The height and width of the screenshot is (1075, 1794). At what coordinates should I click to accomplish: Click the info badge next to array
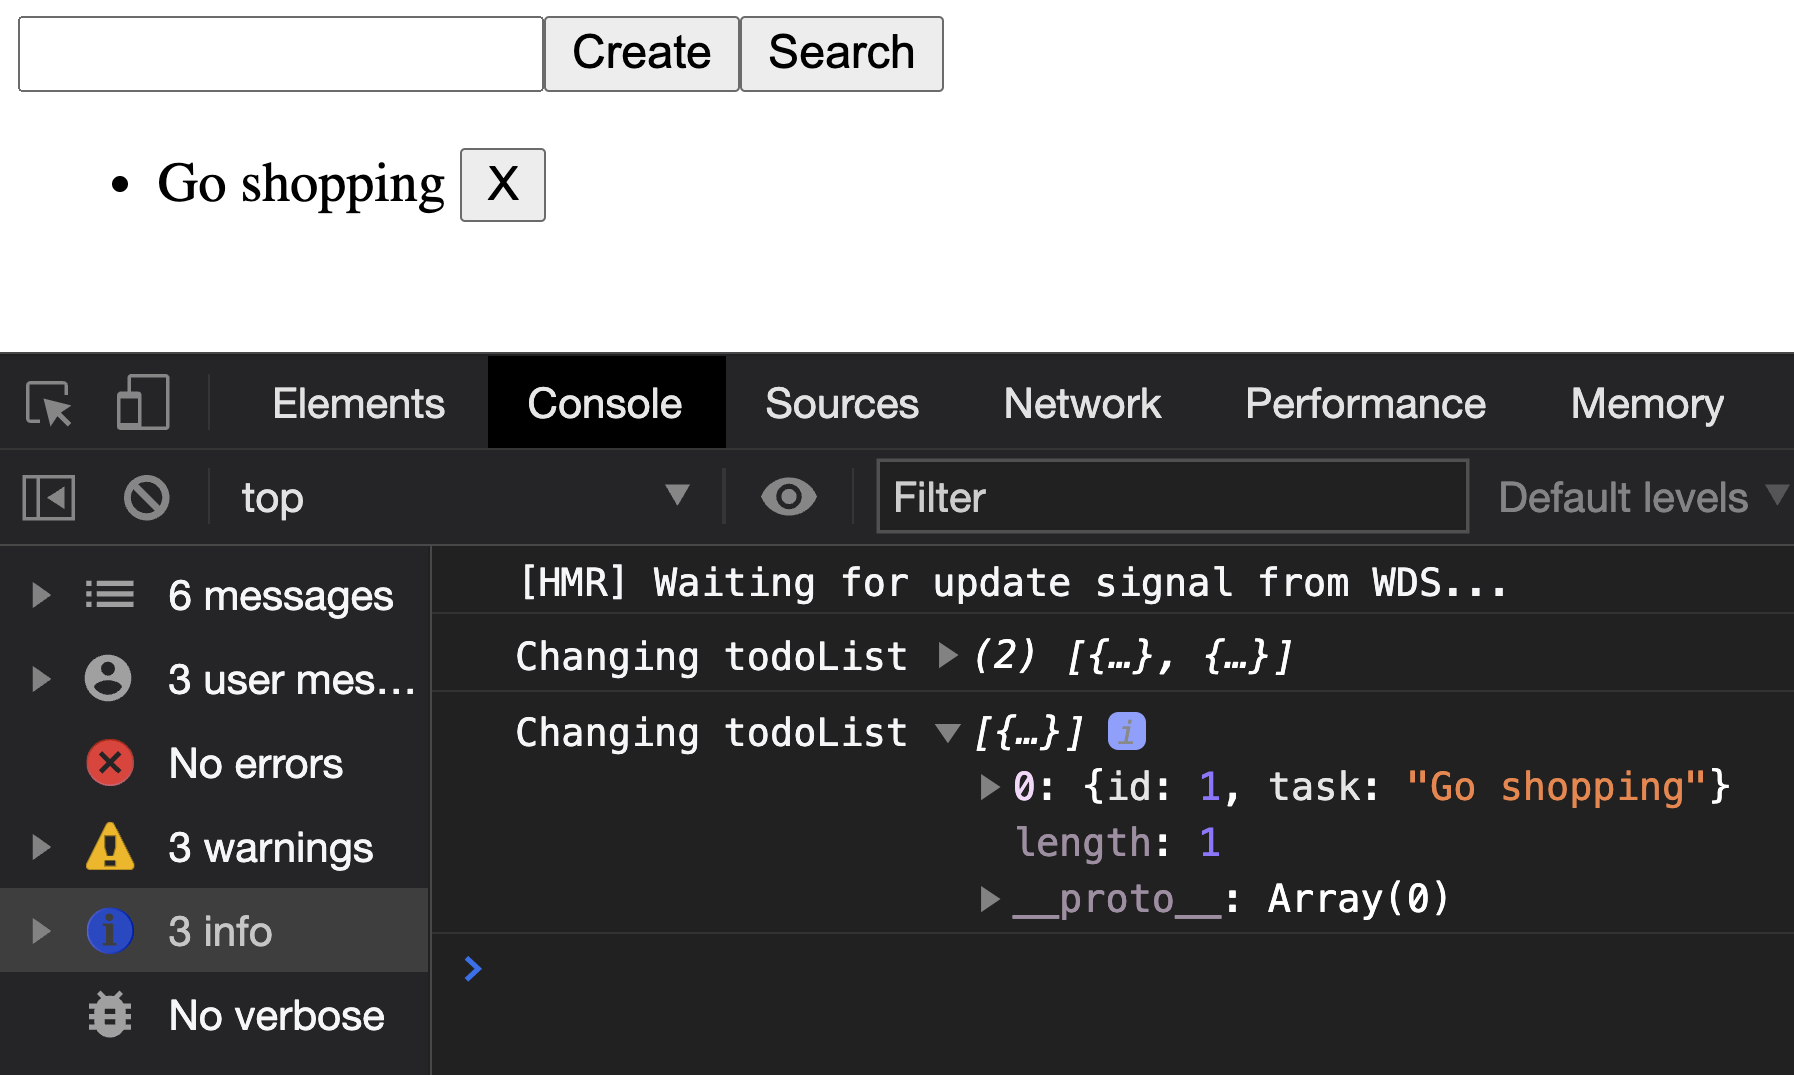point(1126,732)
